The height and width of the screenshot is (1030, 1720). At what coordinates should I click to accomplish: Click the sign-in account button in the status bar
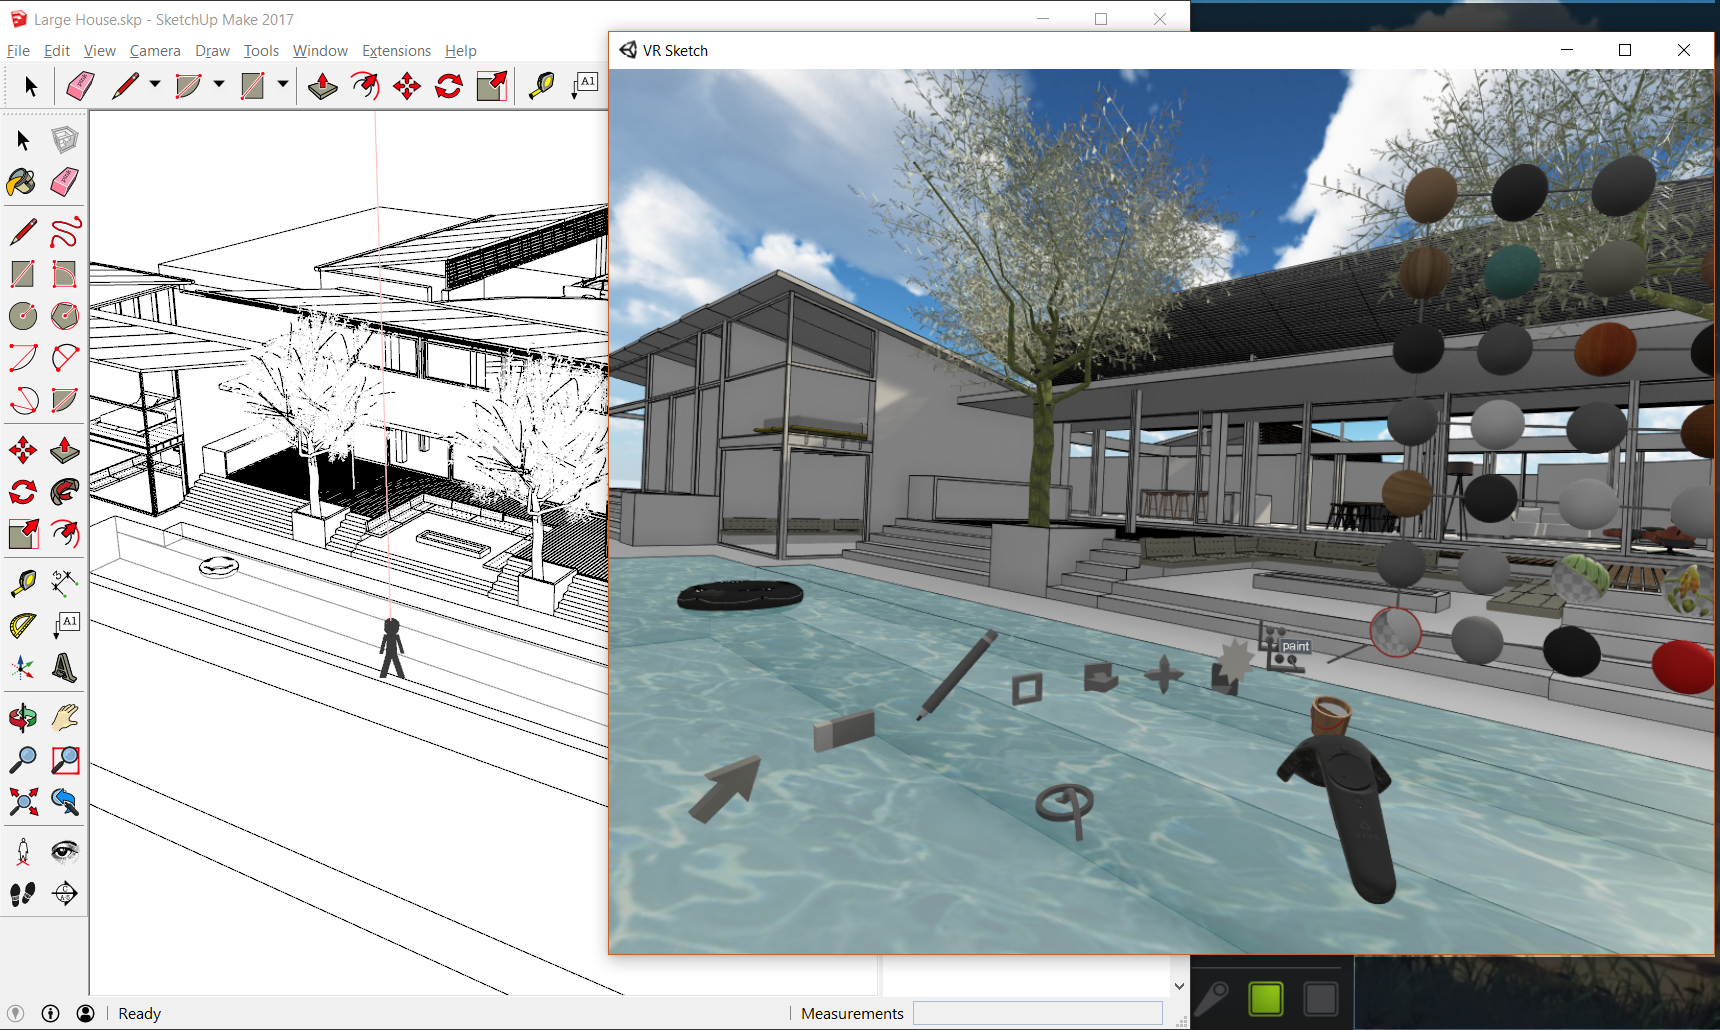click(x=86, y=1013)
